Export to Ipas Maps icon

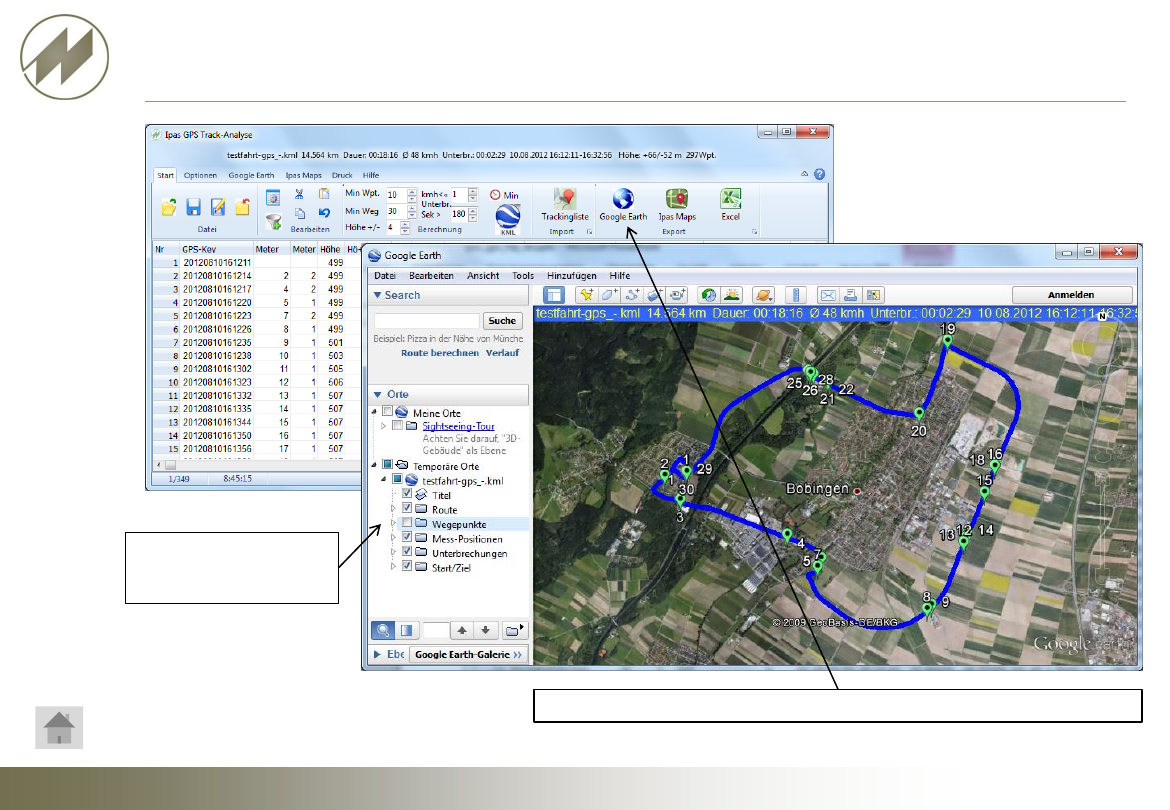coord(677,204)
